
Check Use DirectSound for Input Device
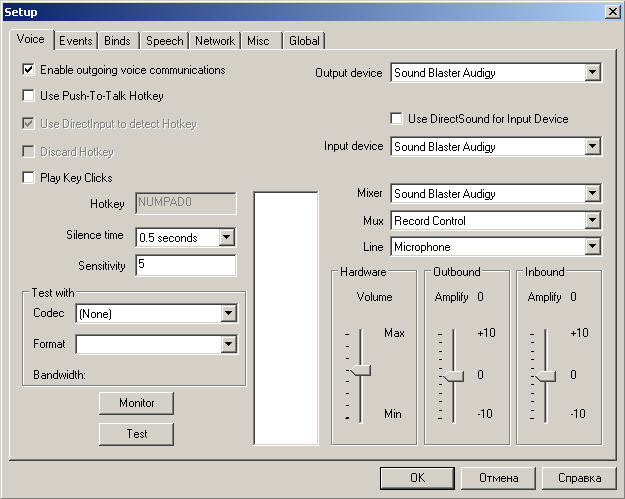click(x=397, y=119)
